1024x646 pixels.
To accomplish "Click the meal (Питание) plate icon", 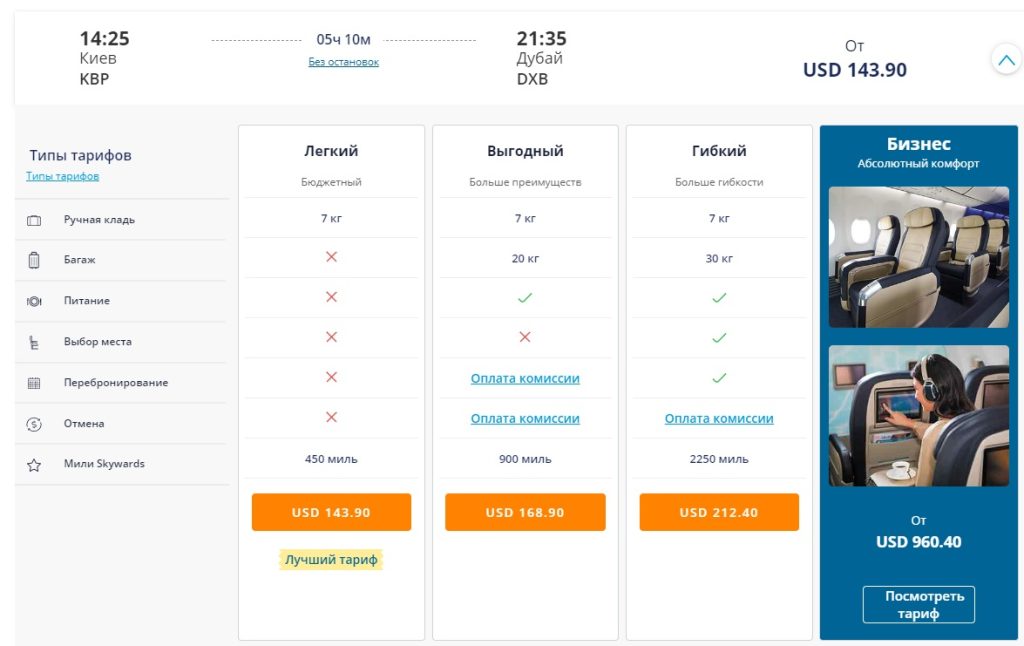I will coord(34,301).
